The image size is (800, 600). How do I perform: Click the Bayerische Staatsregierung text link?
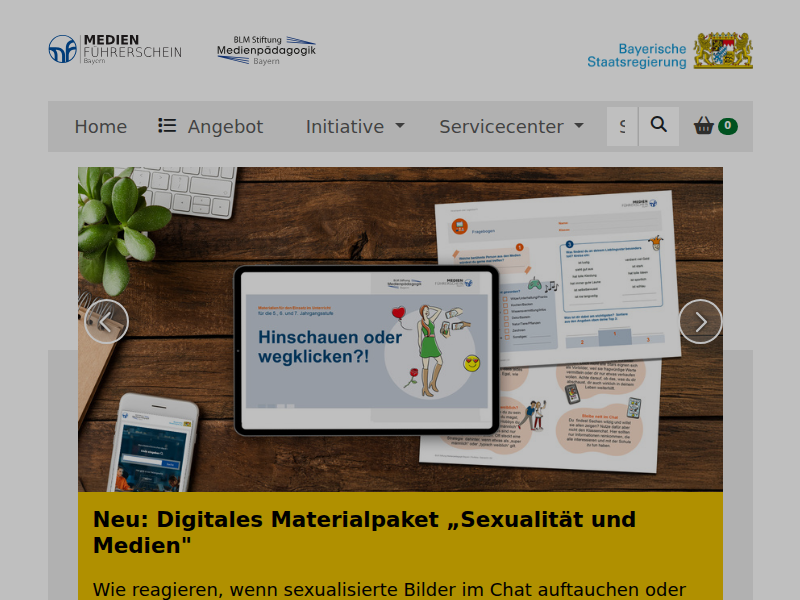click(x=637, y=56)
